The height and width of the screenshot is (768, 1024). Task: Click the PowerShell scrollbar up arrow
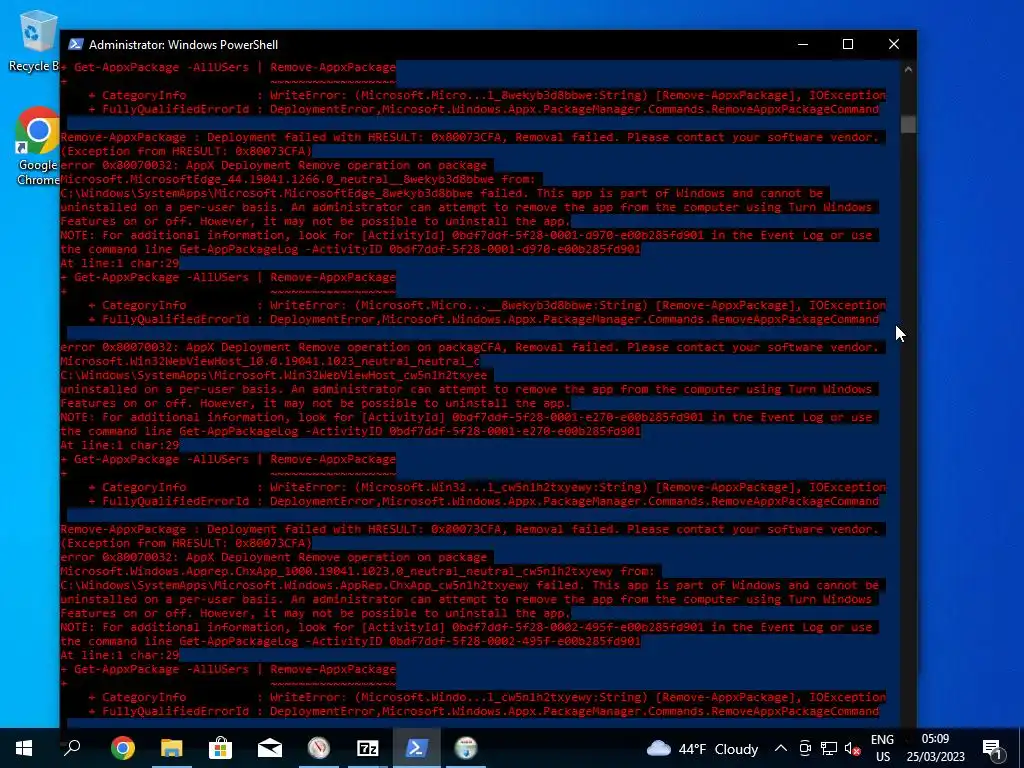pyautogui.click(x=908, y=69)
